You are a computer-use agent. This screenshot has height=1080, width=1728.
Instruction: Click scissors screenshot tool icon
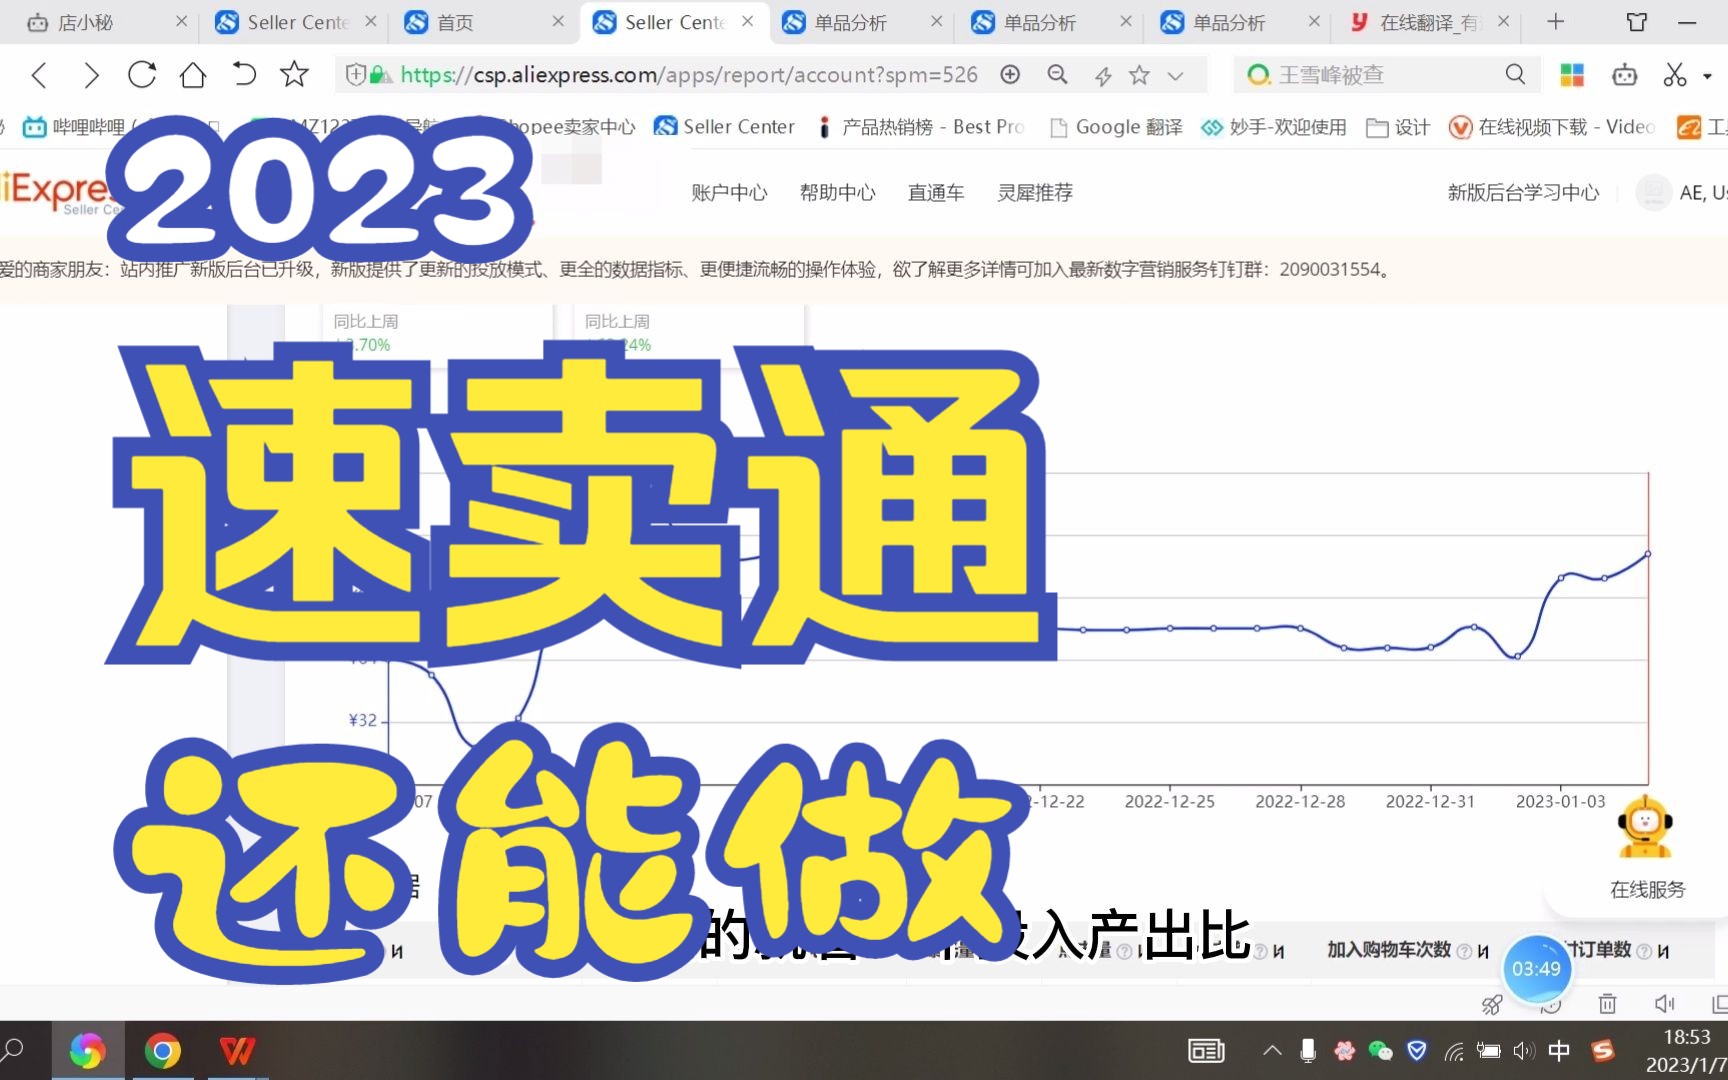pos(1675,75)
